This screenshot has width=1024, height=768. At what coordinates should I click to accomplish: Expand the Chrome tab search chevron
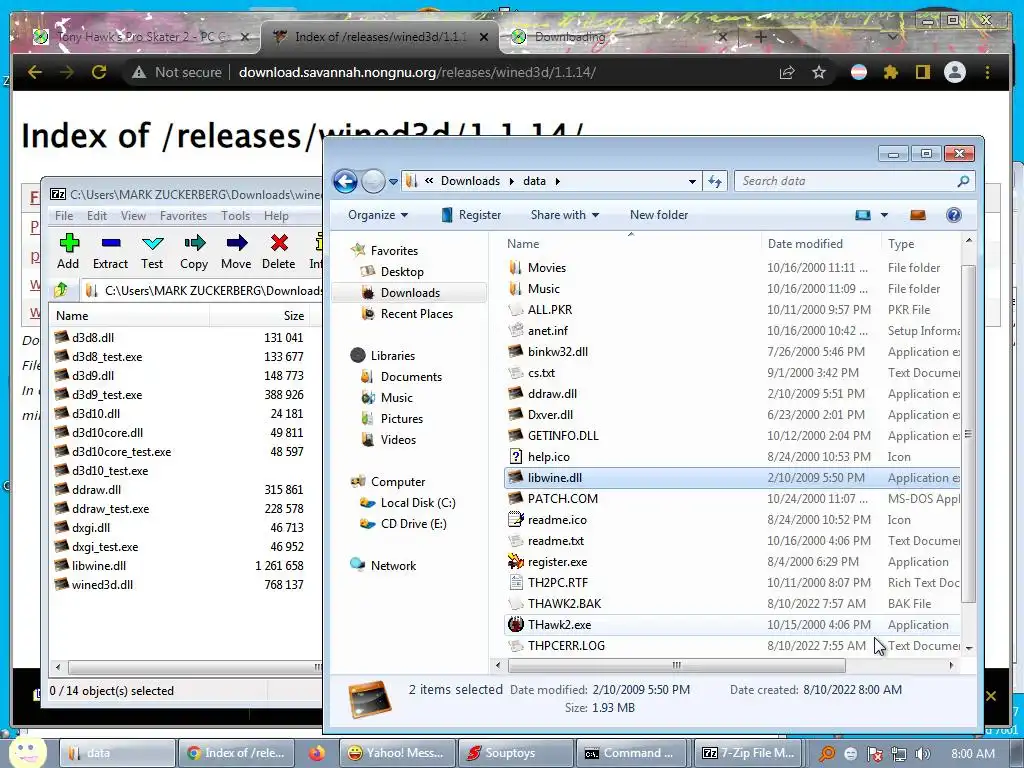[x=892, y=37]
